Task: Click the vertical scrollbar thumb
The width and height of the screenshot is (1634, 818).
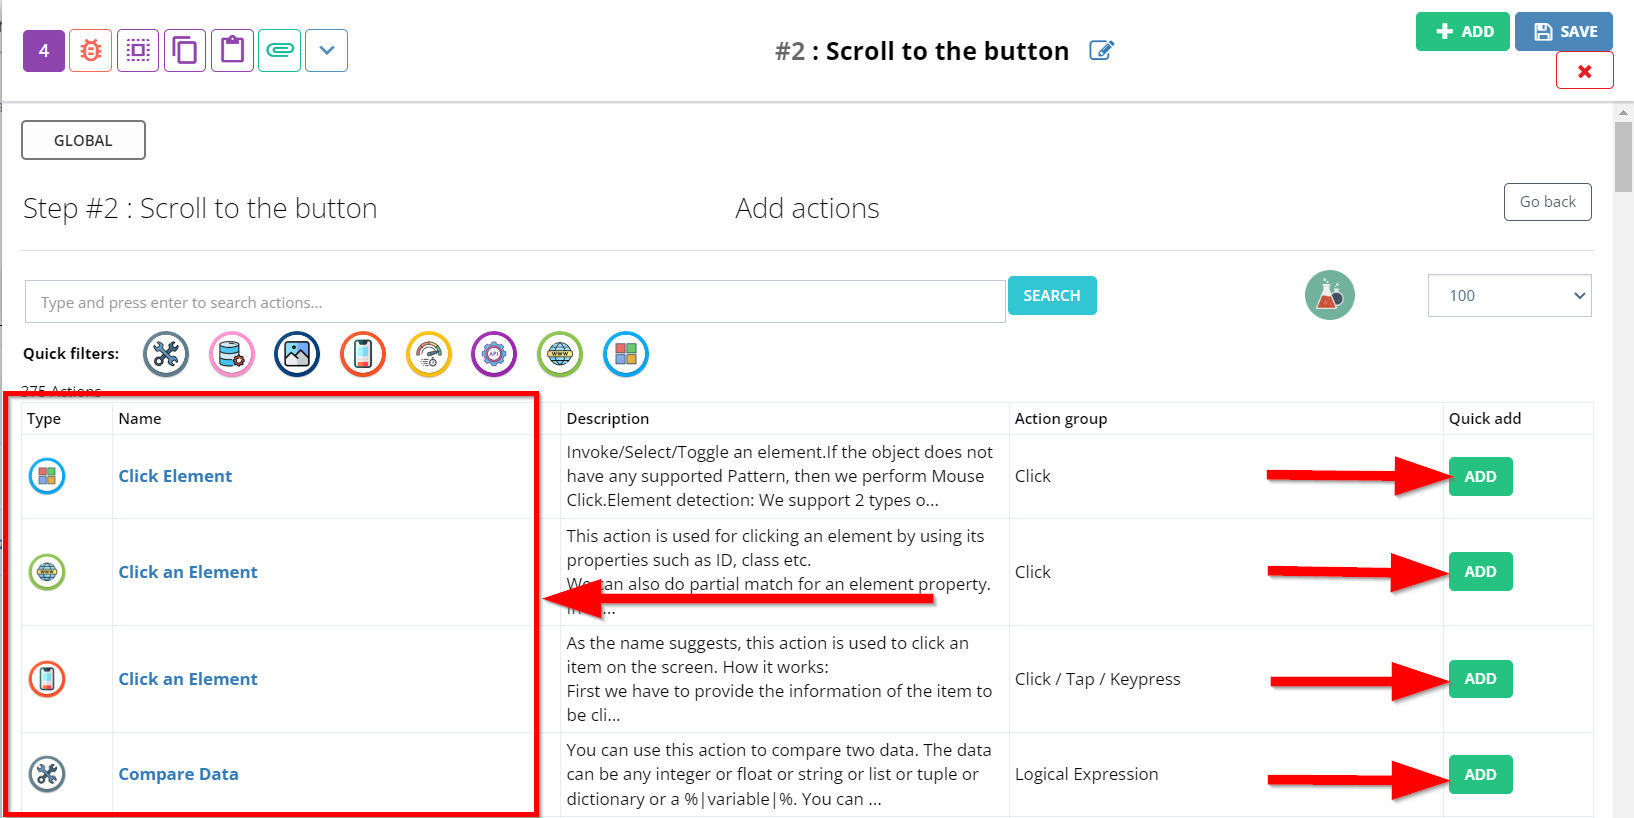Action: click(x=1623, y=157)
